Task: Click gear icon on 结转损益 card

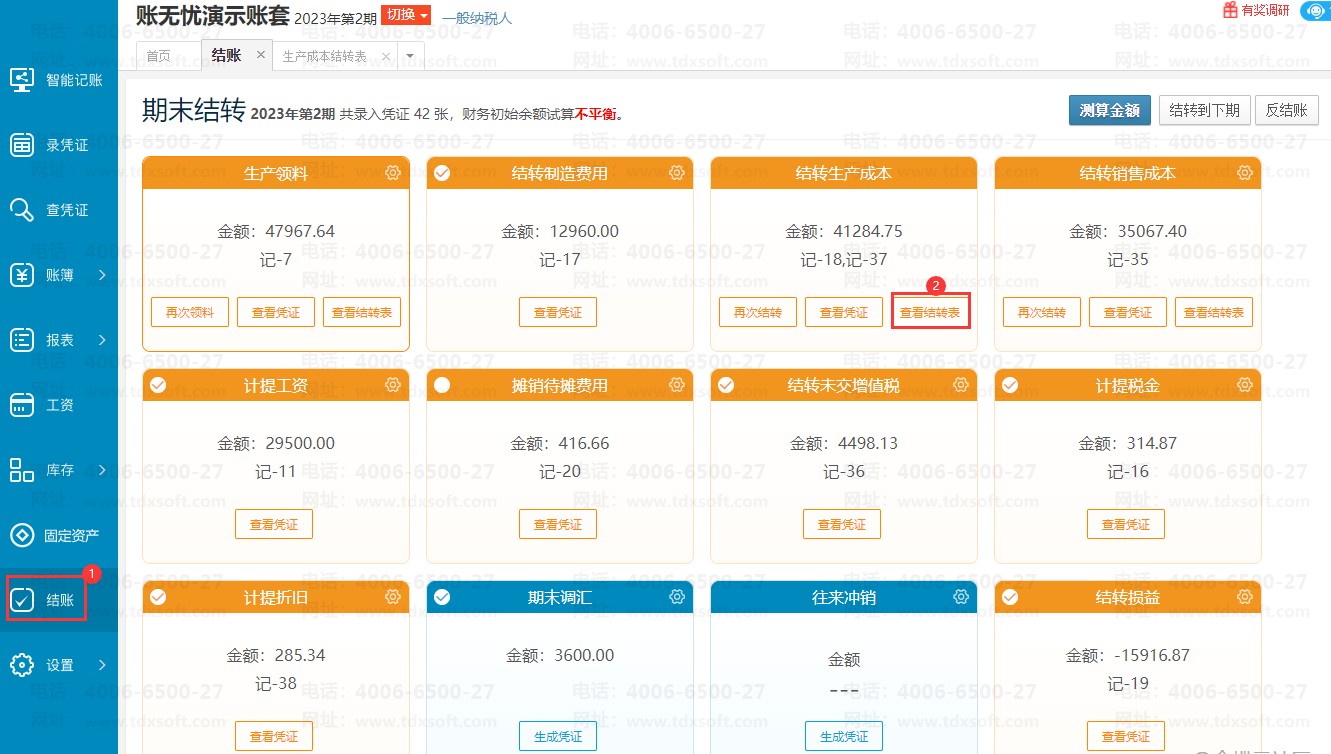Action: [1245, 597]
